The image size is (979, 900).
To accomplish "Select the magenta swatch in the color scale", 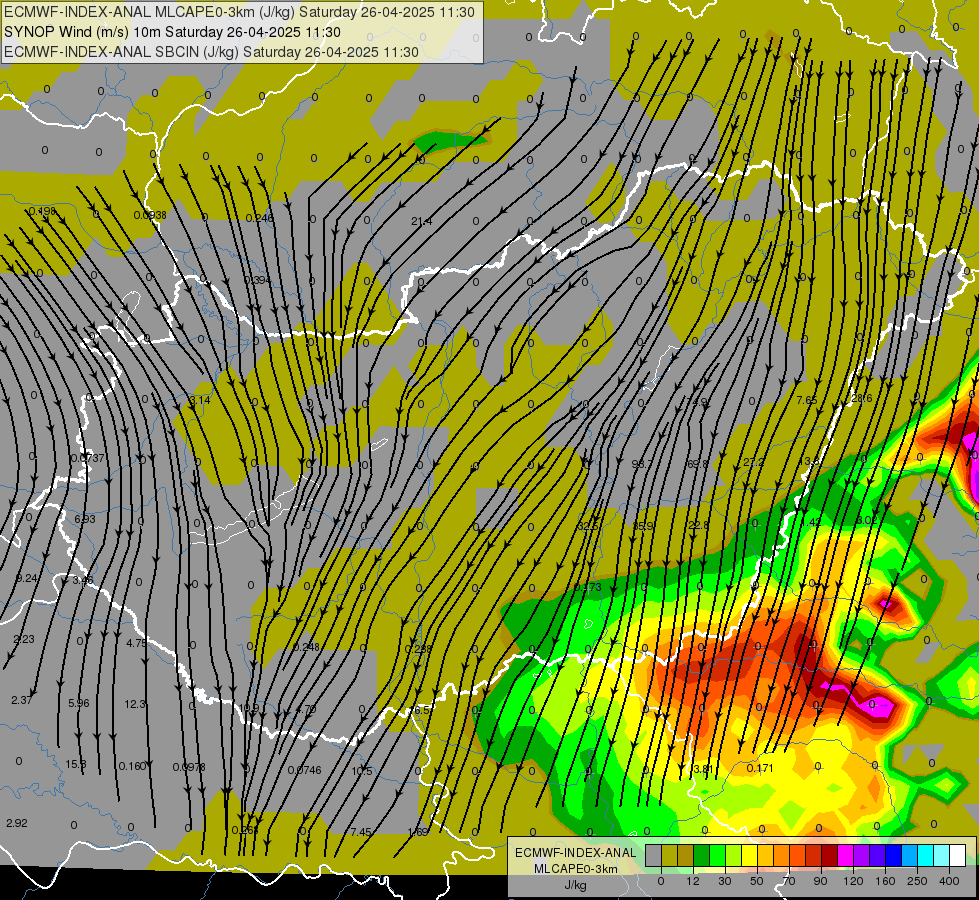I will point(845,855).
